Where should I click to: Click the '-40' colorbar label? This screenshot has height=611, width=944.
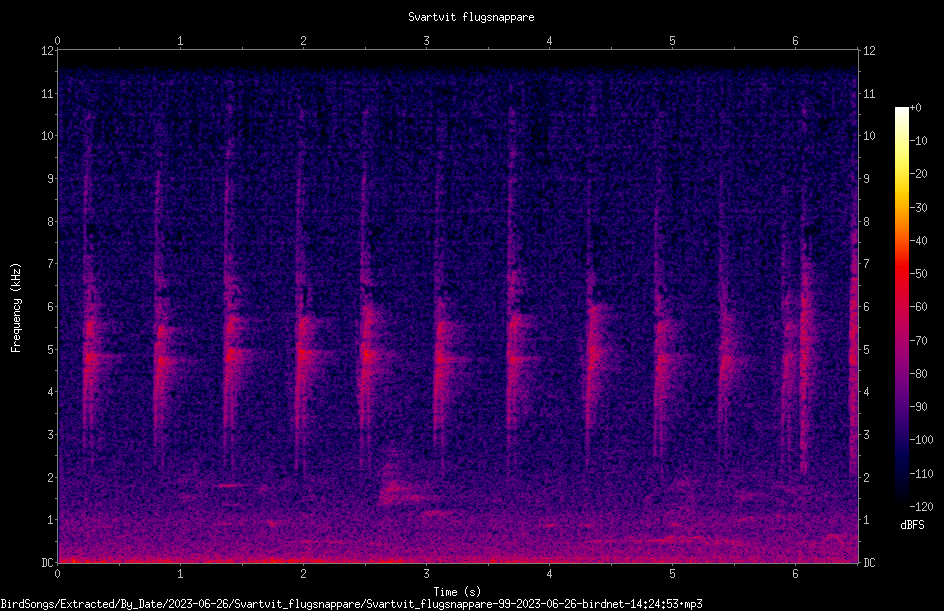918,241
